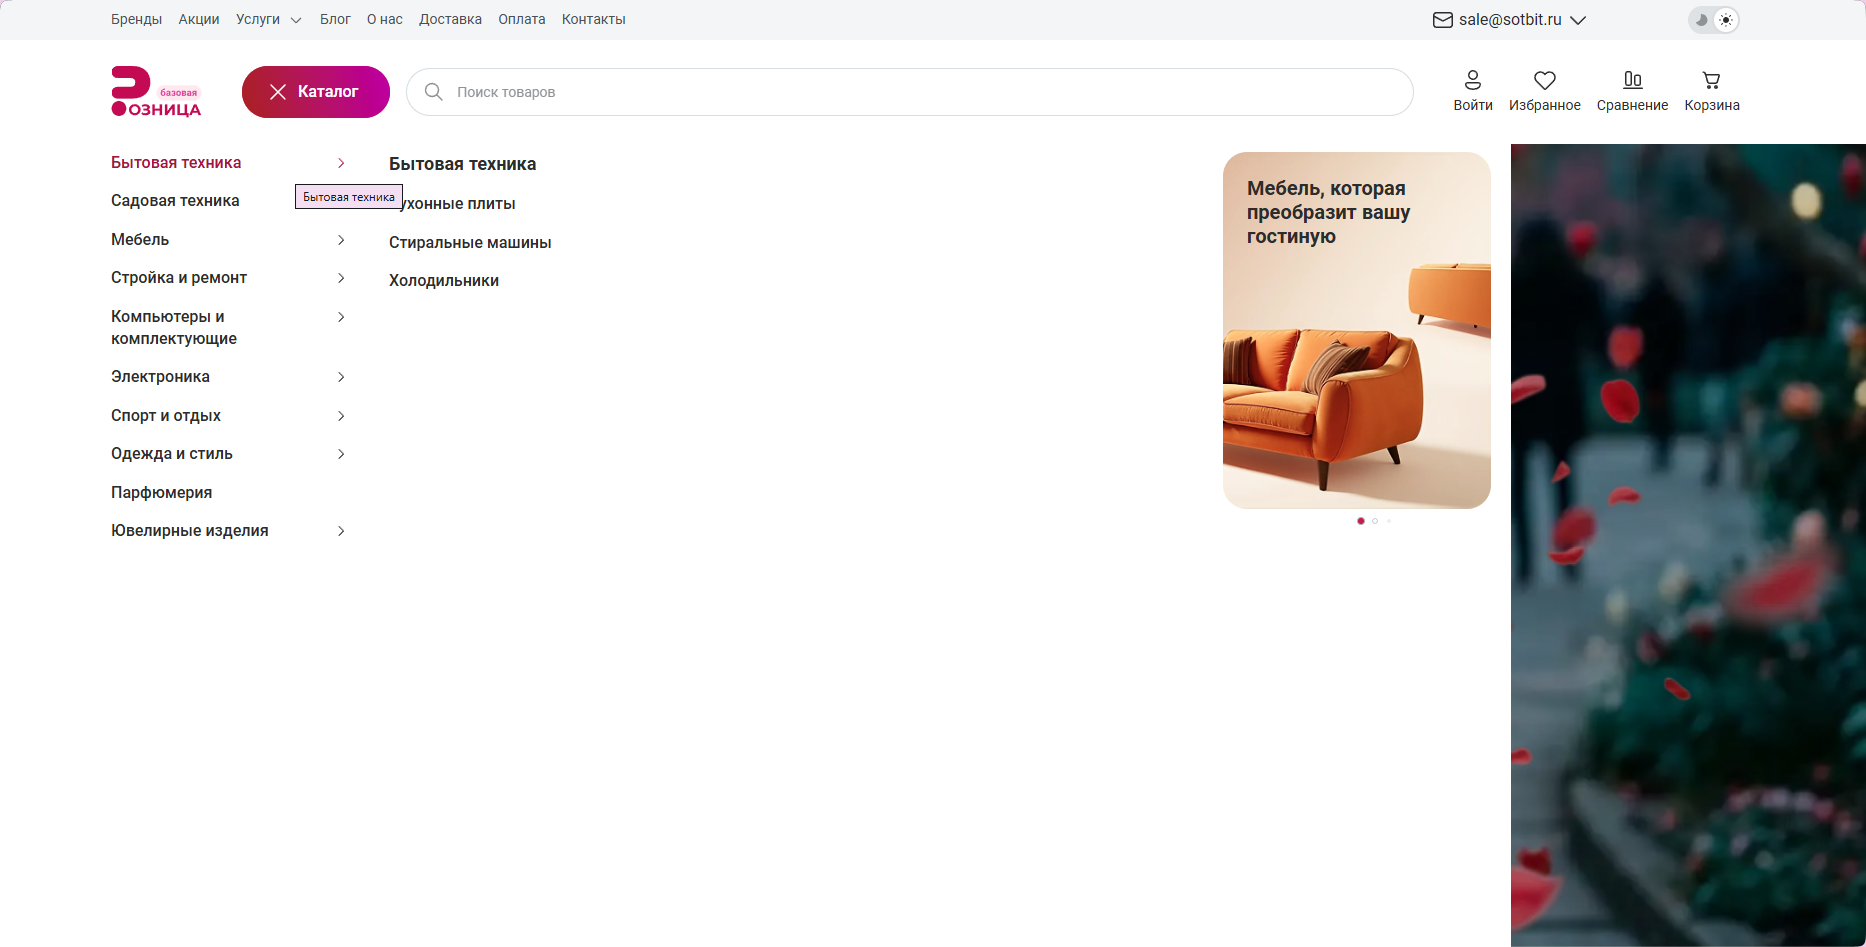Screen dimensions: 1866x947
Task: Open the Бренды top menu item
Action: point(136,20)
